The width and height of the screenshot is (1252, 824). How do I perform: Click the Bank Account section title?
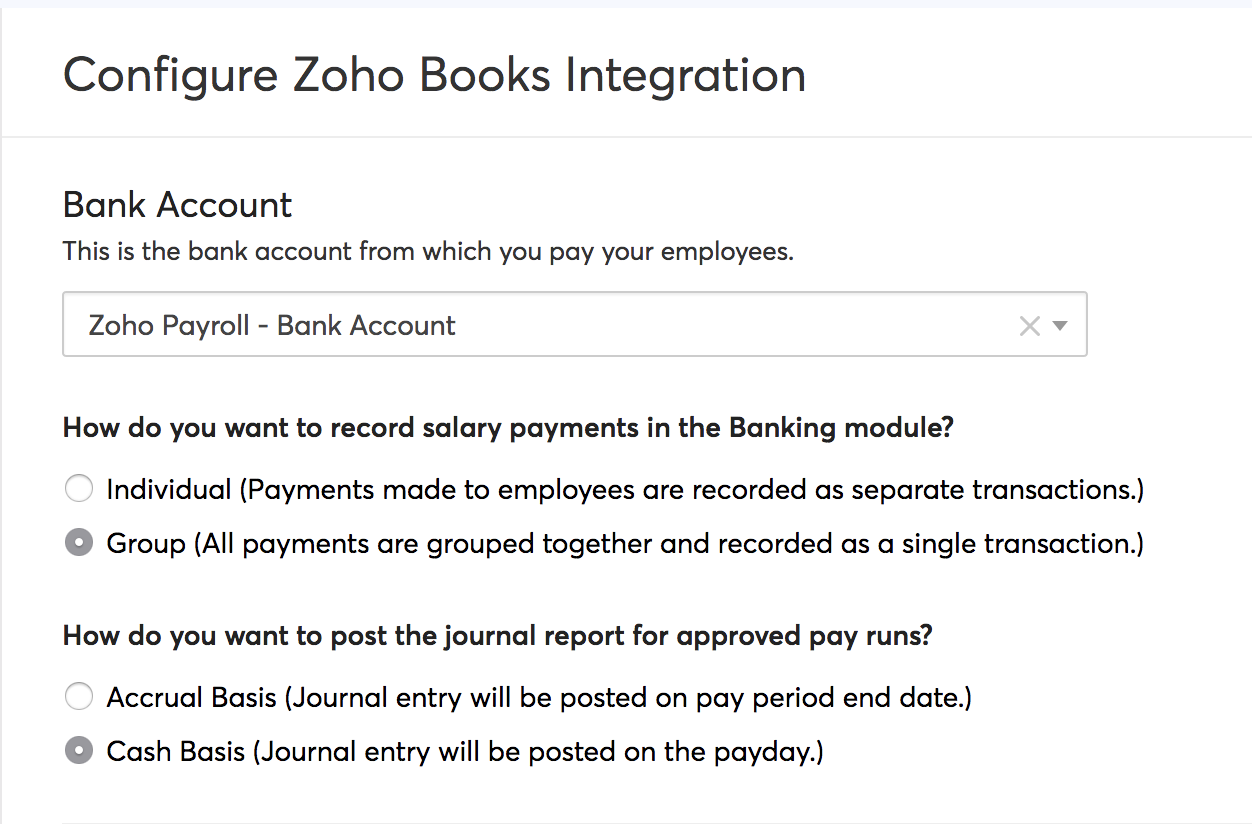point(177,204)
